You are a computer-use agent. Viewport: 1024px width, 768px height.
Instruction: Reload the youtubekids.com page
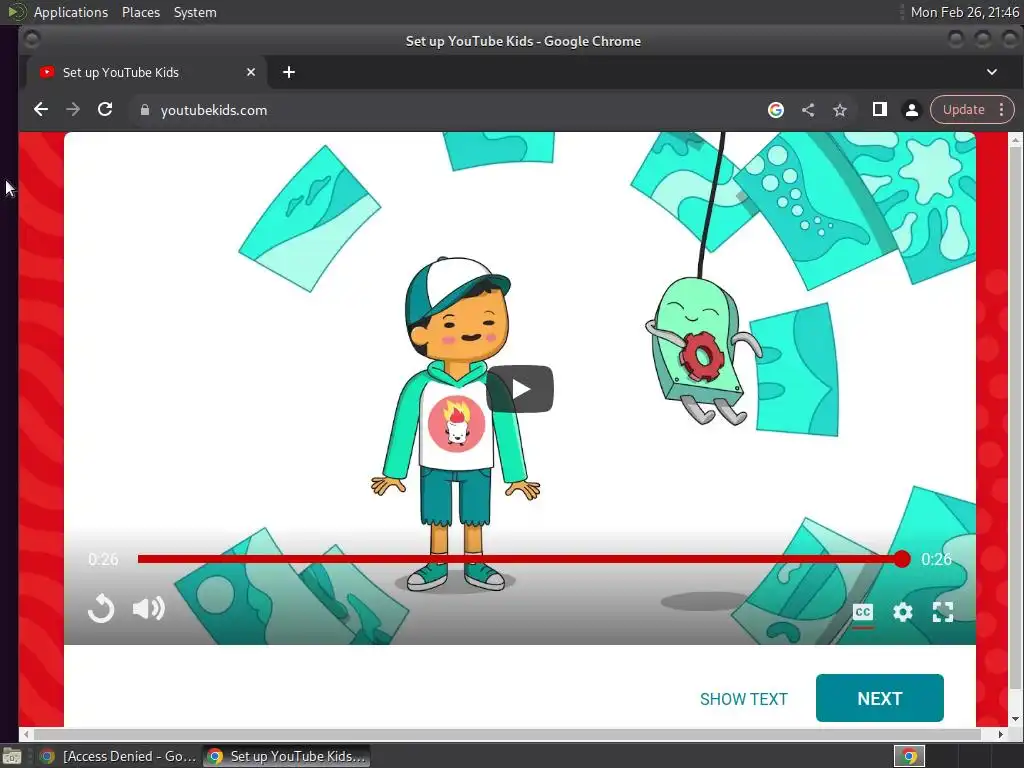(x=105, y=110)
